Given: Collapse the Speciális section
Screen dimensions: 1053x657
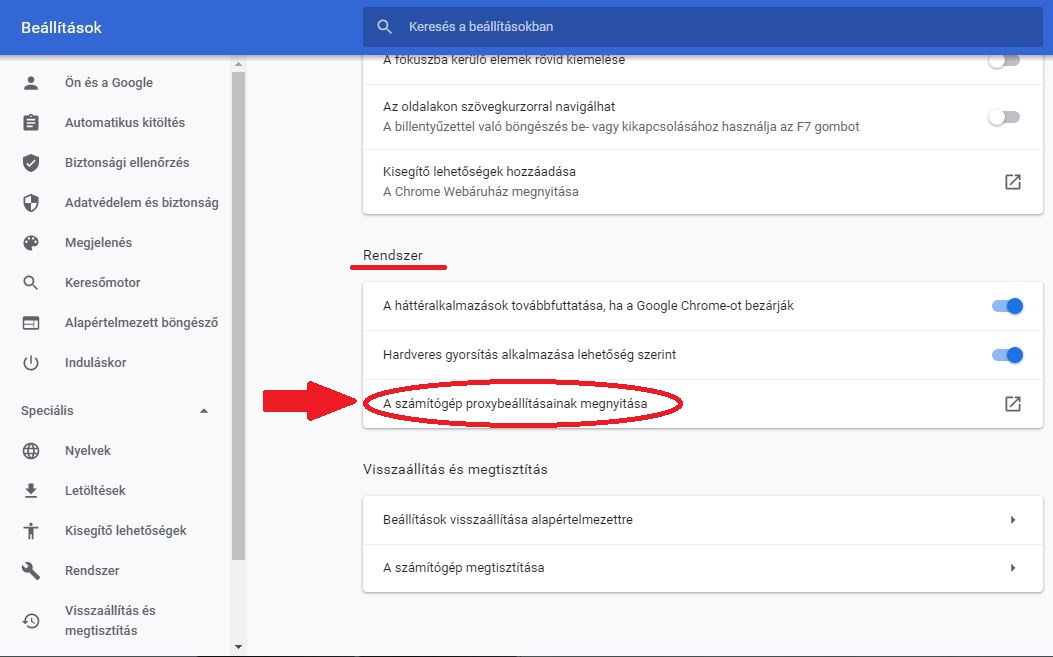Looking at the screenshot, I should click(x=203, y=410).
